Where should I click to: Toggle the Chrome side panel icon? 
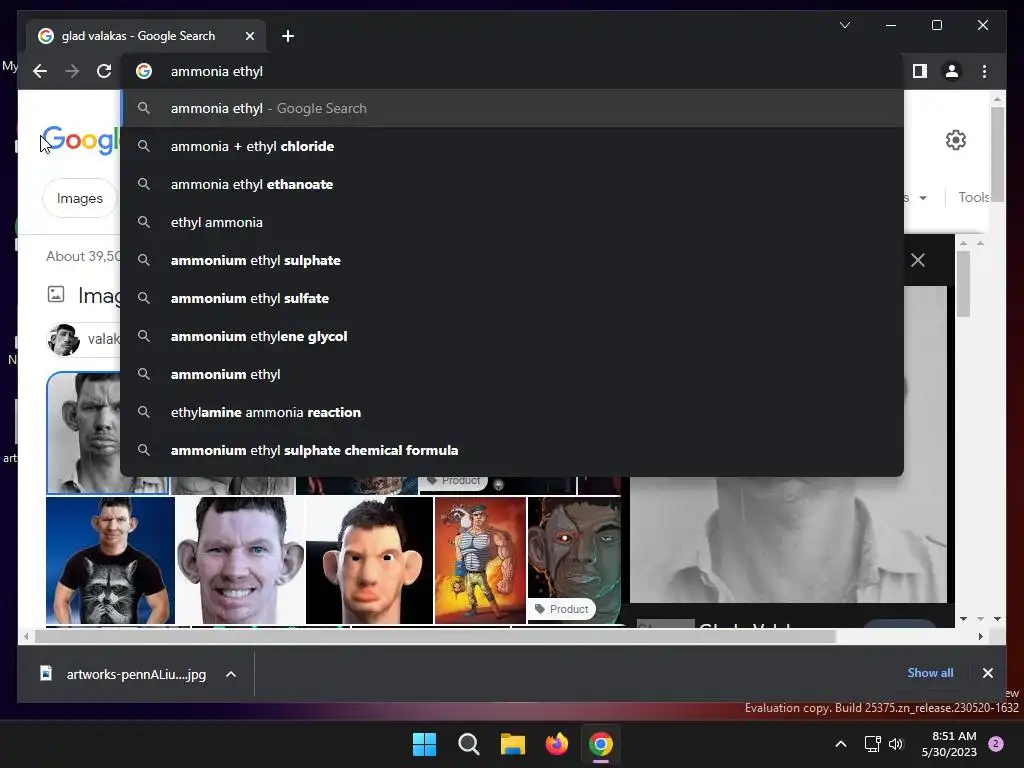(x=920, y=71)
